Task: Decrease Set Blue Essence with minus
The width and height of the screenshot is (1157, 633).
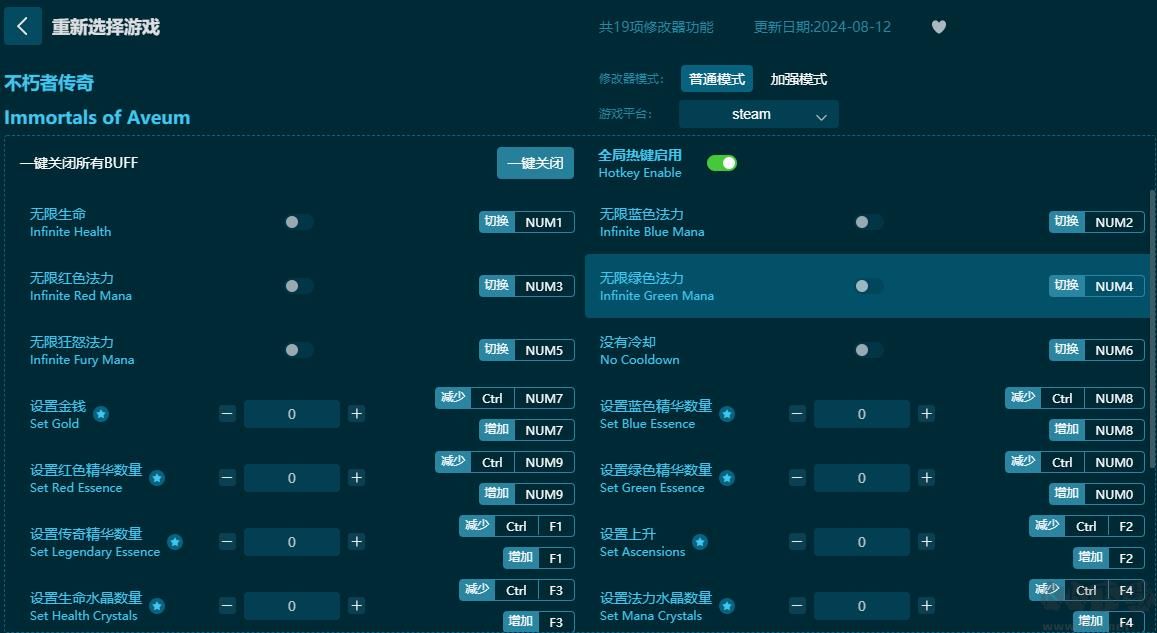Action: (x=797, y=414)
